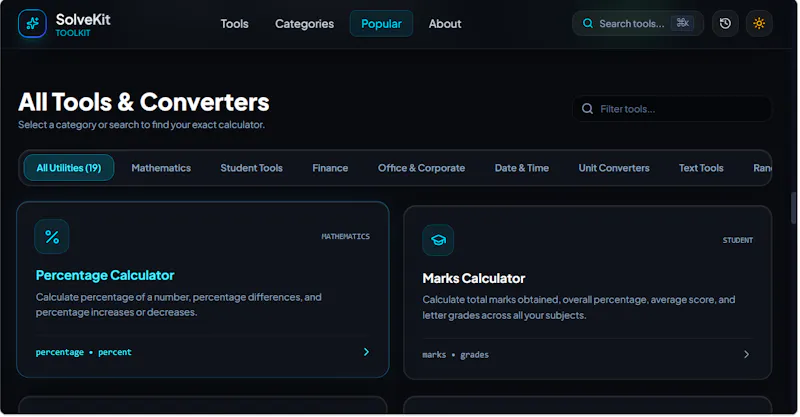Toggle light mode with the sun icon
The height and width of the screenshot is (417, 800).
click(x=759, y=23)
